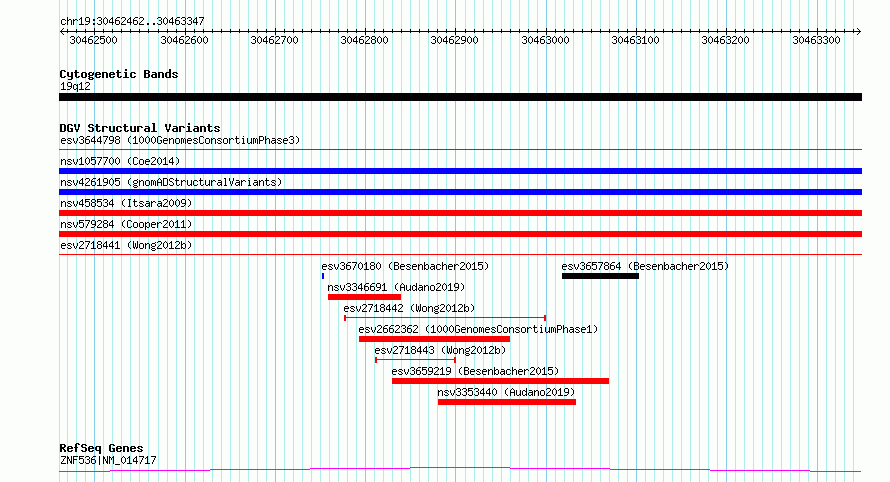The height and width of the screenshot is (482, 890).
Task: Select ruler tick label 30462800
Action: click(x=364, y=40)
